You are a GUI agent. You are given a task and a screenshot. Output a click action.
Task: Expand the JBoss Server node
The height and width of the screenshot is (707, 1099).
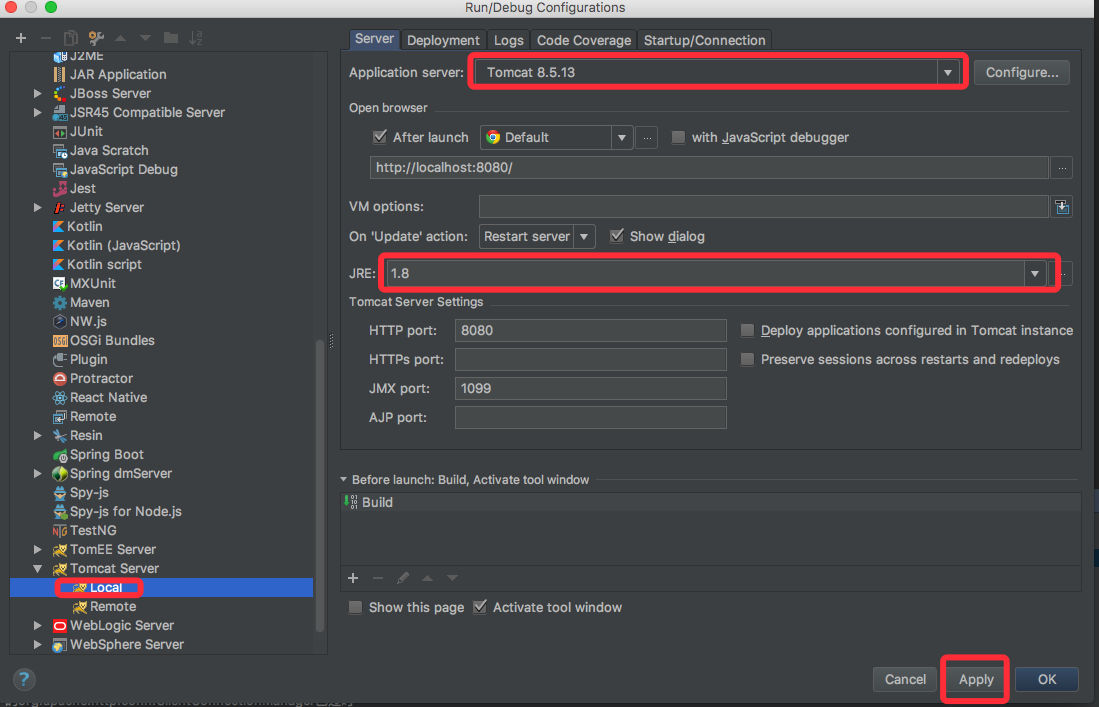click(38, 93)
